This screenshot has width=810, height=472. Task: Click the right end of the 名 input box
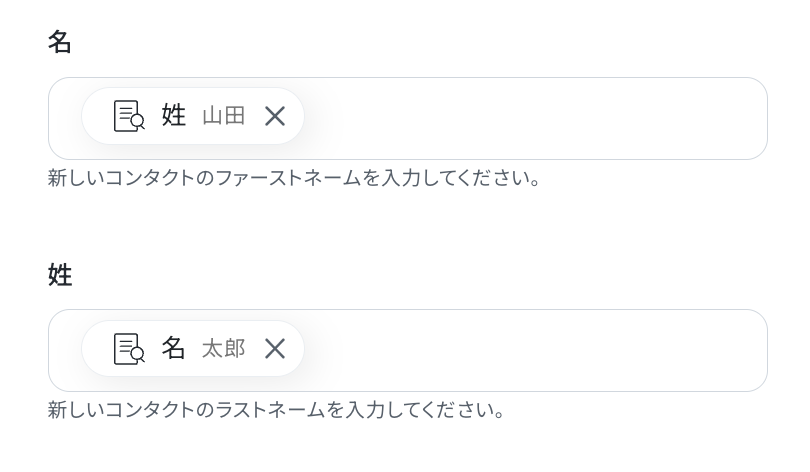(745, 118)
